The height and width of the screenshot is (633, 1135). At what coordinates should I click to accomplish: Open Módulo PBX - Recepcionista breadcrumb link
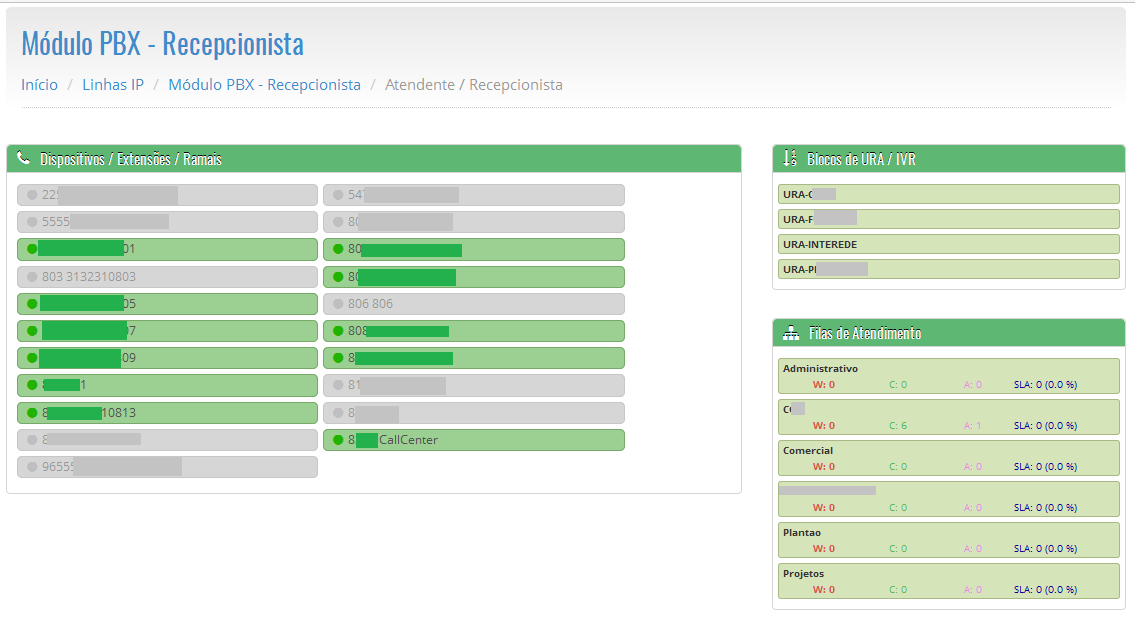click(x=264, y=85)
